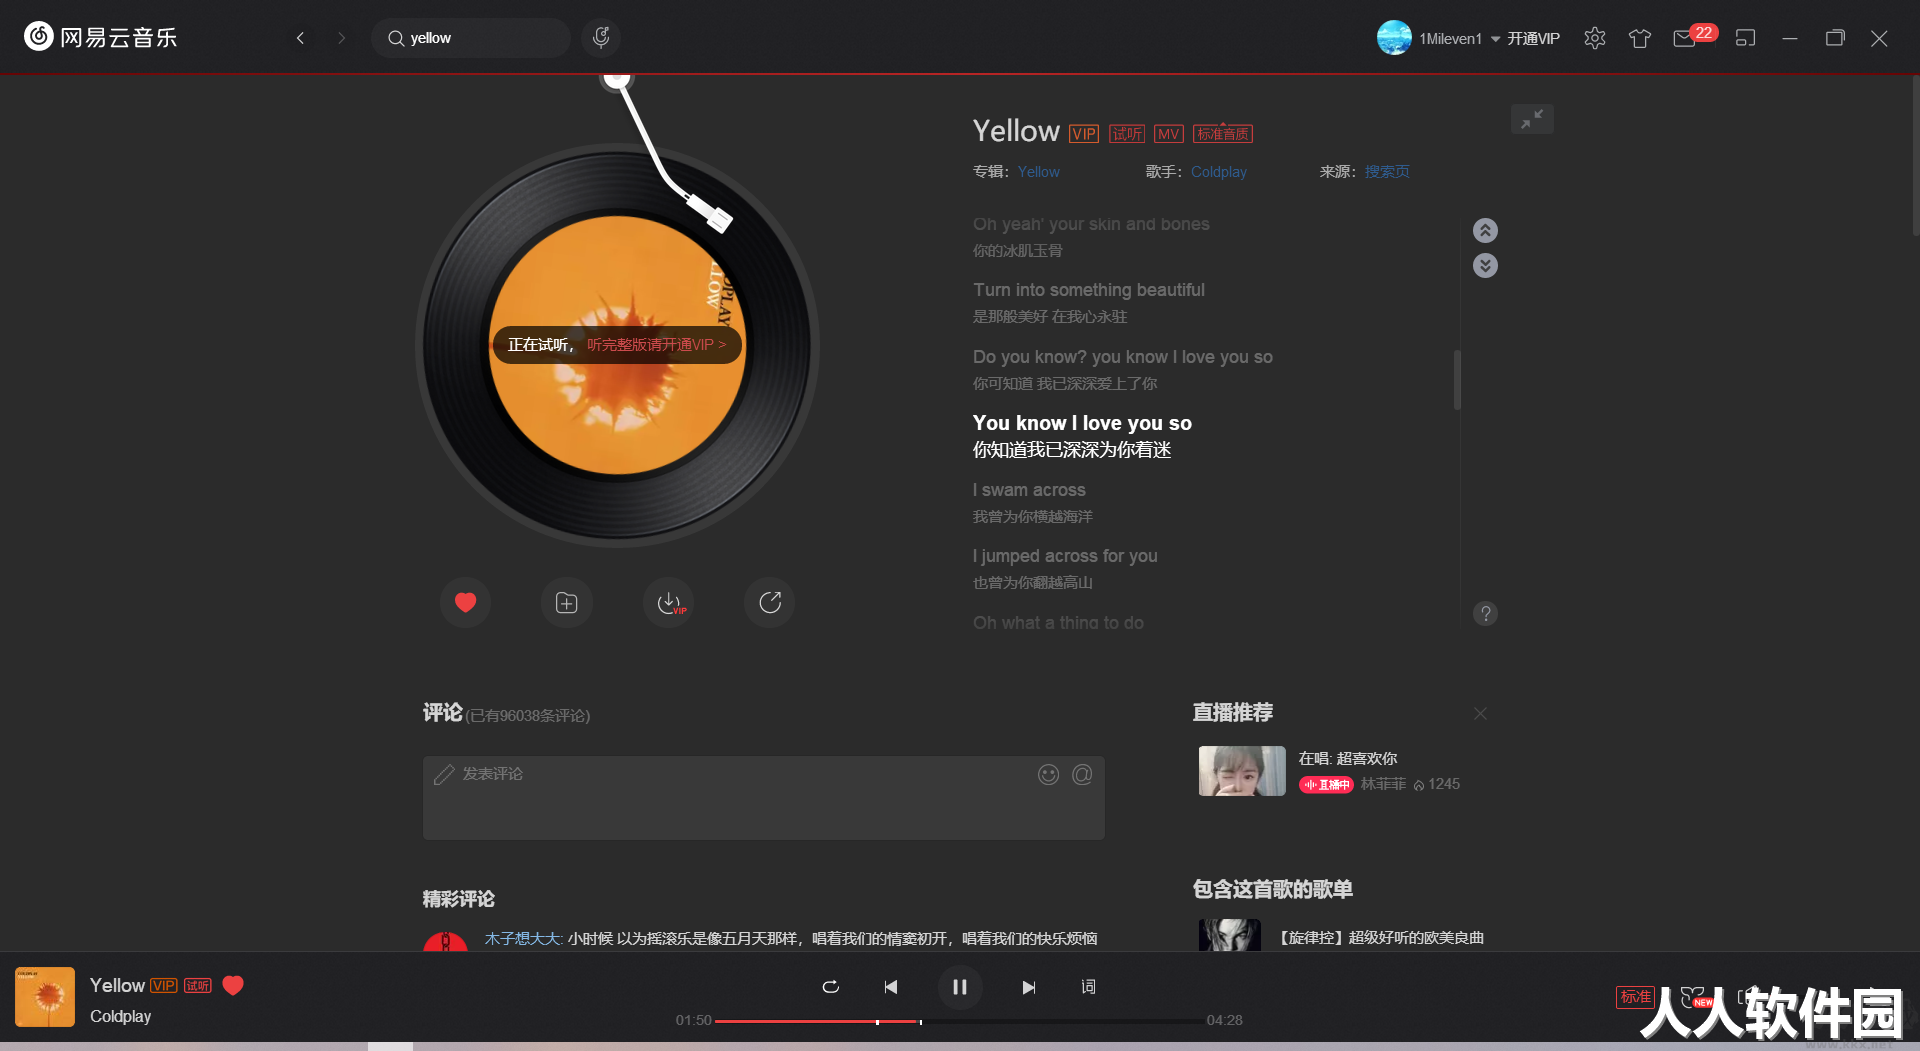
Task: Add song to playlist (collect icon)
Action: 567,602
